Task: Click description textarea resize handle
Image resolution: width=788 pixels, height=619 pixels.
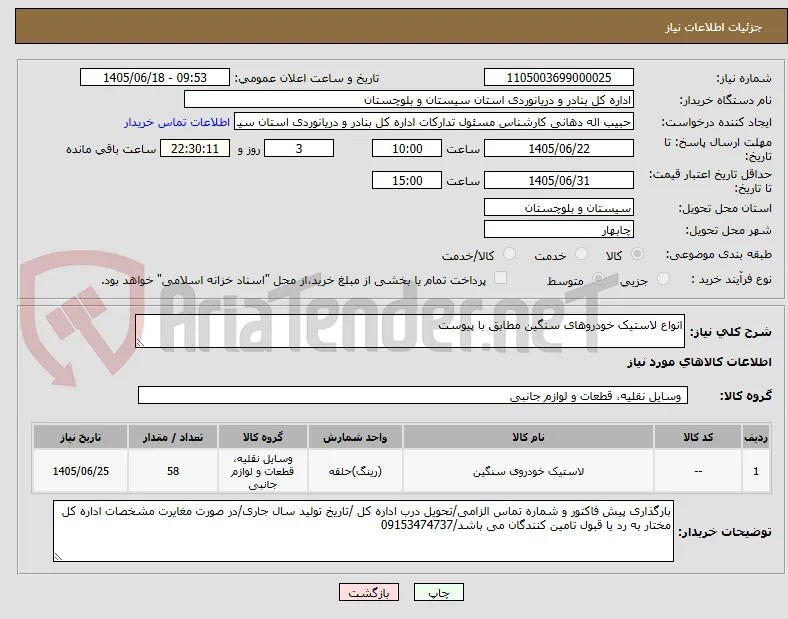Action: point(140,343)
